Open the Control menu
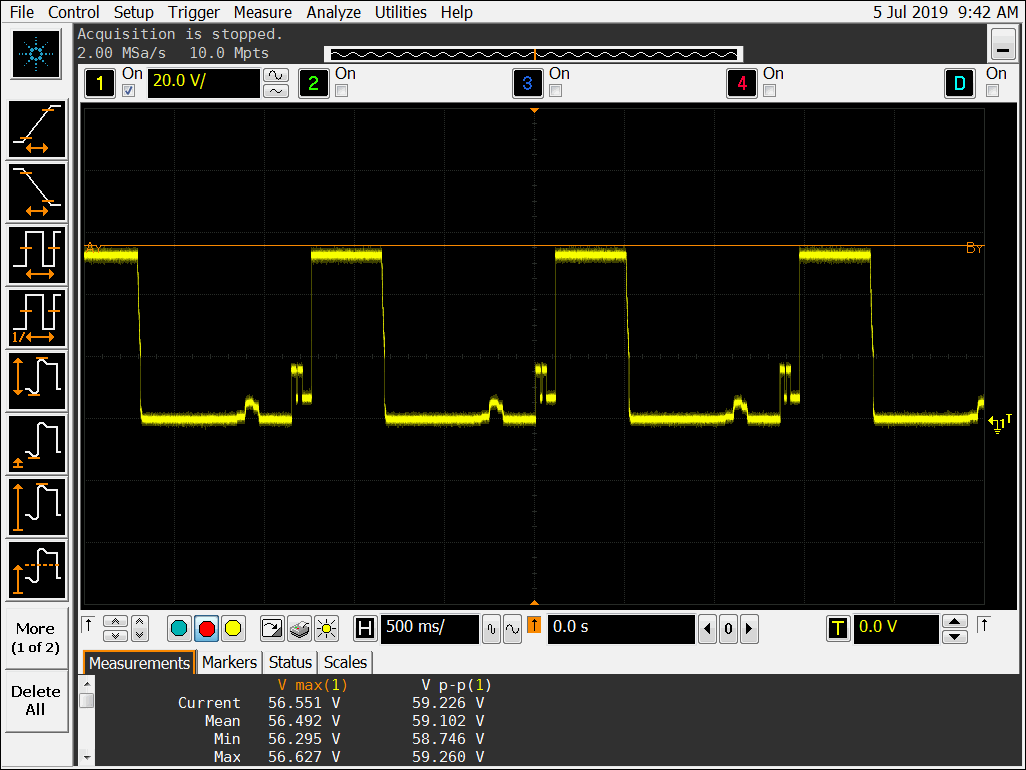This screenshot has width=1026, height=770. [73, 12]
